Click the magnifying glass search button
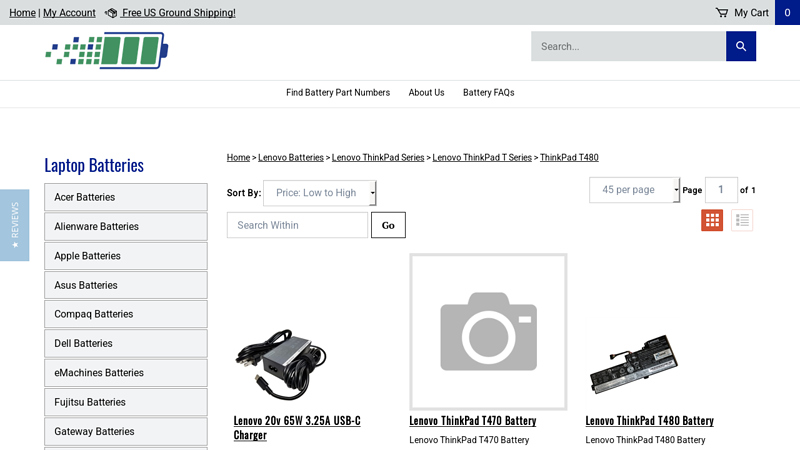Image resolution: width=800 pixels, height=450 pixels. point(741,46)
